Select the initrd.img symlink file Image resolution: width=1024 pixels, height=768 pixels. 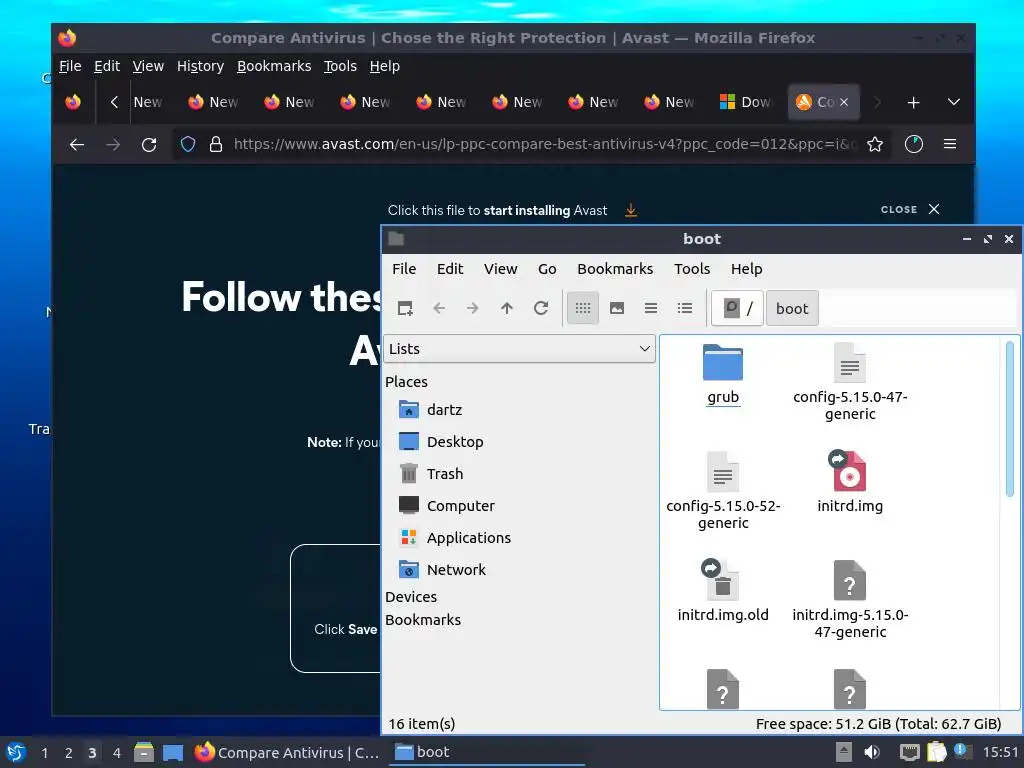pos(850,482)
